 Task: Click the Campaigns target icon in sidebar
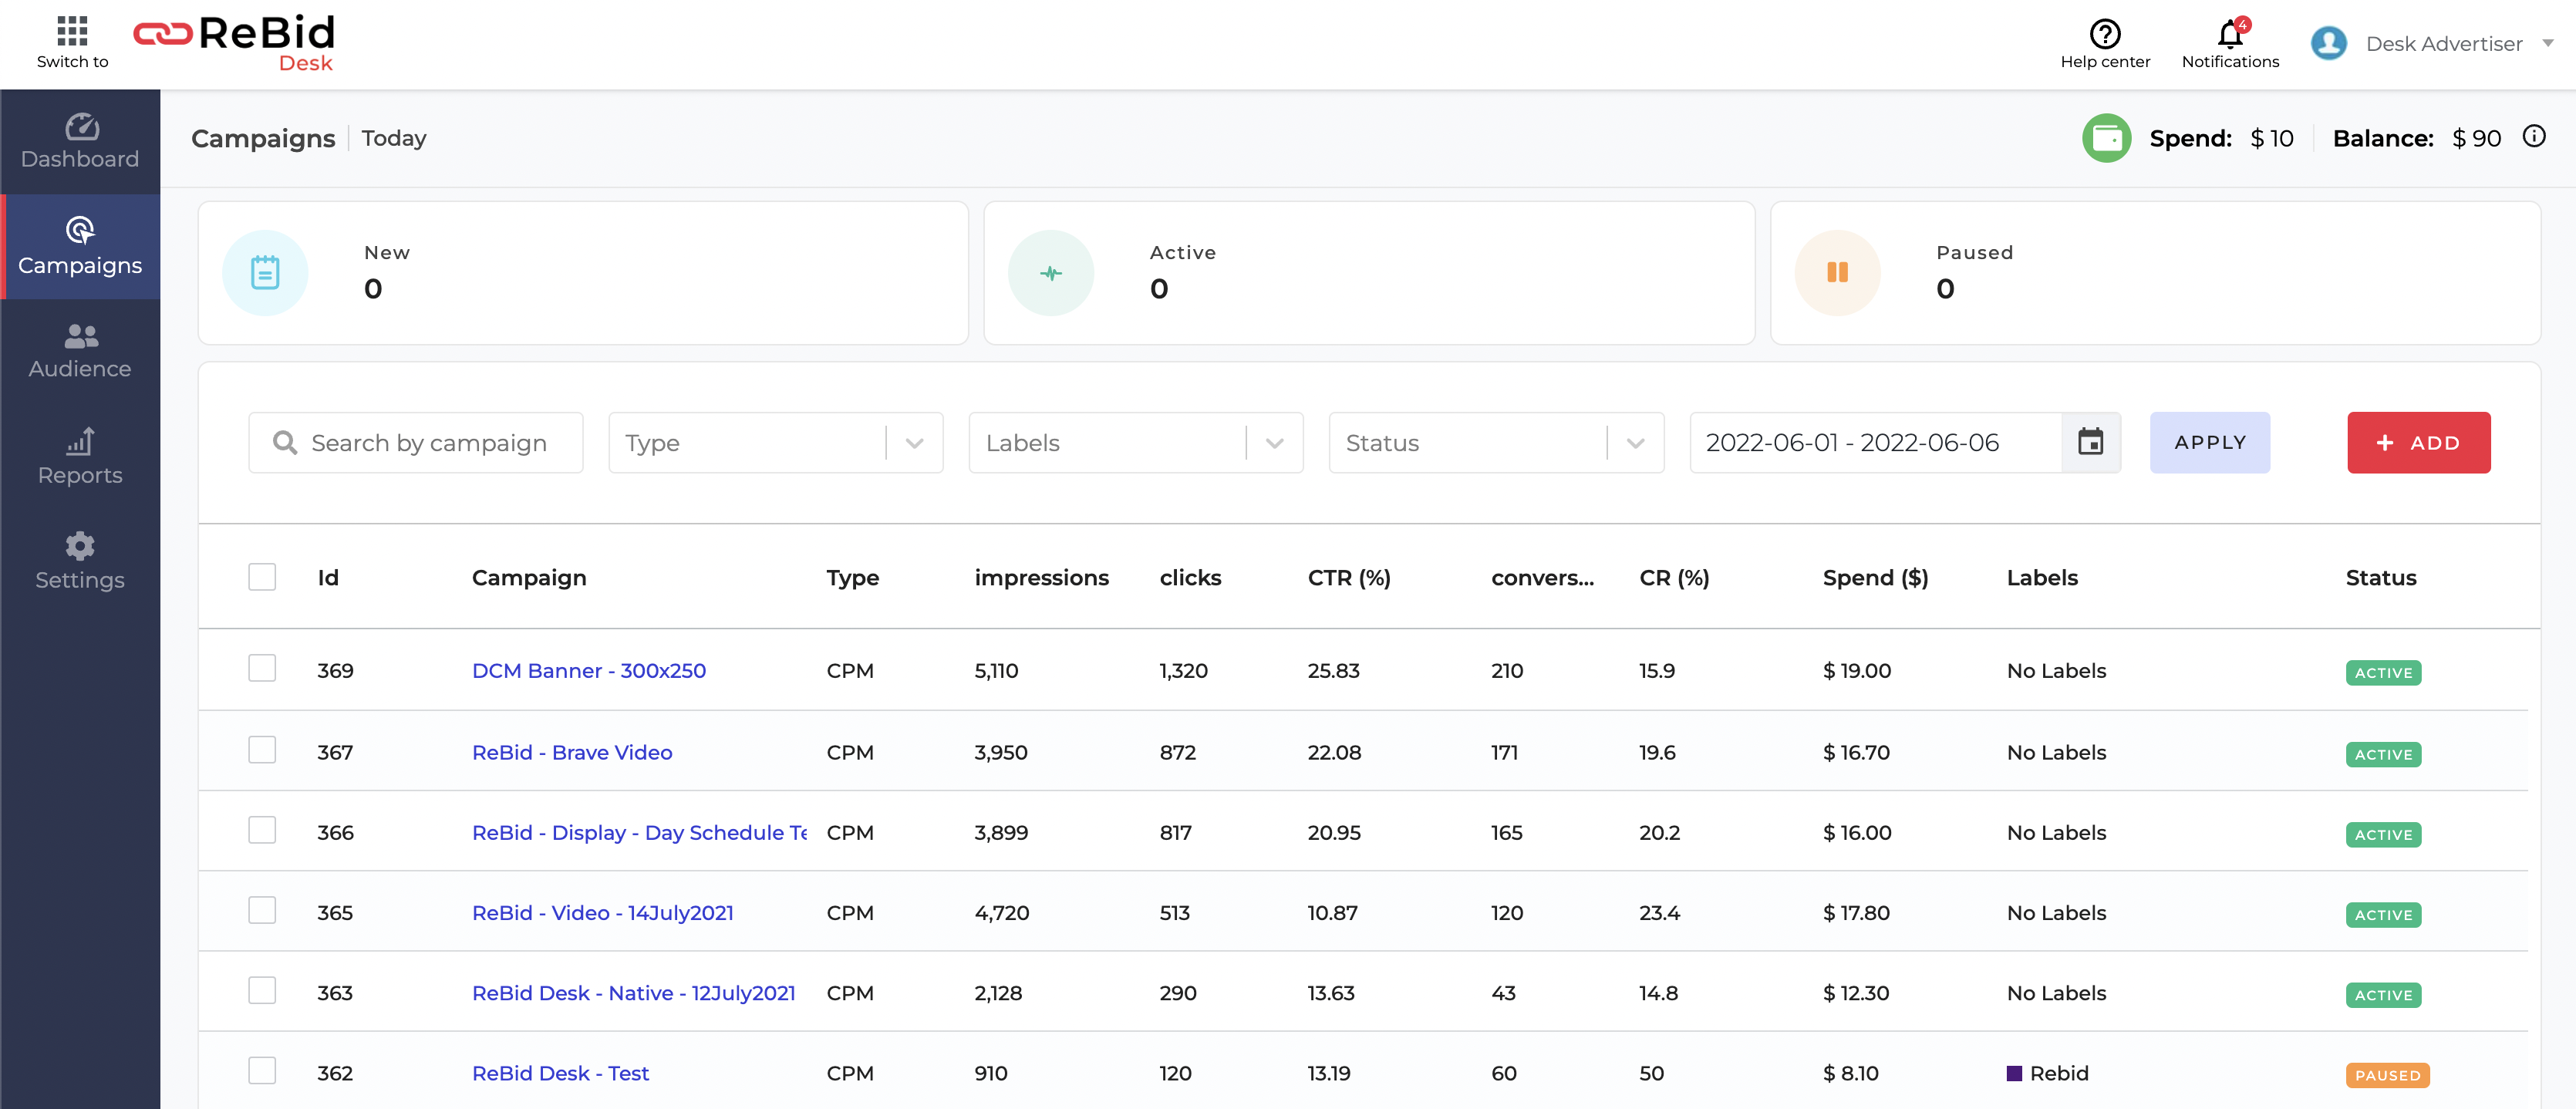coord(80,231)
